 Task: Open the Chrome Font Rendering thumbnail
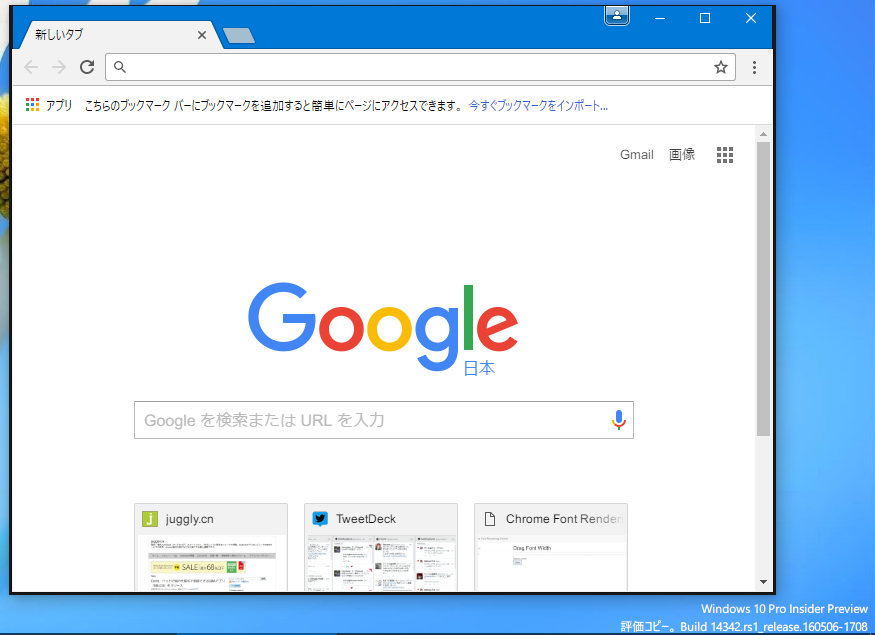551,547
